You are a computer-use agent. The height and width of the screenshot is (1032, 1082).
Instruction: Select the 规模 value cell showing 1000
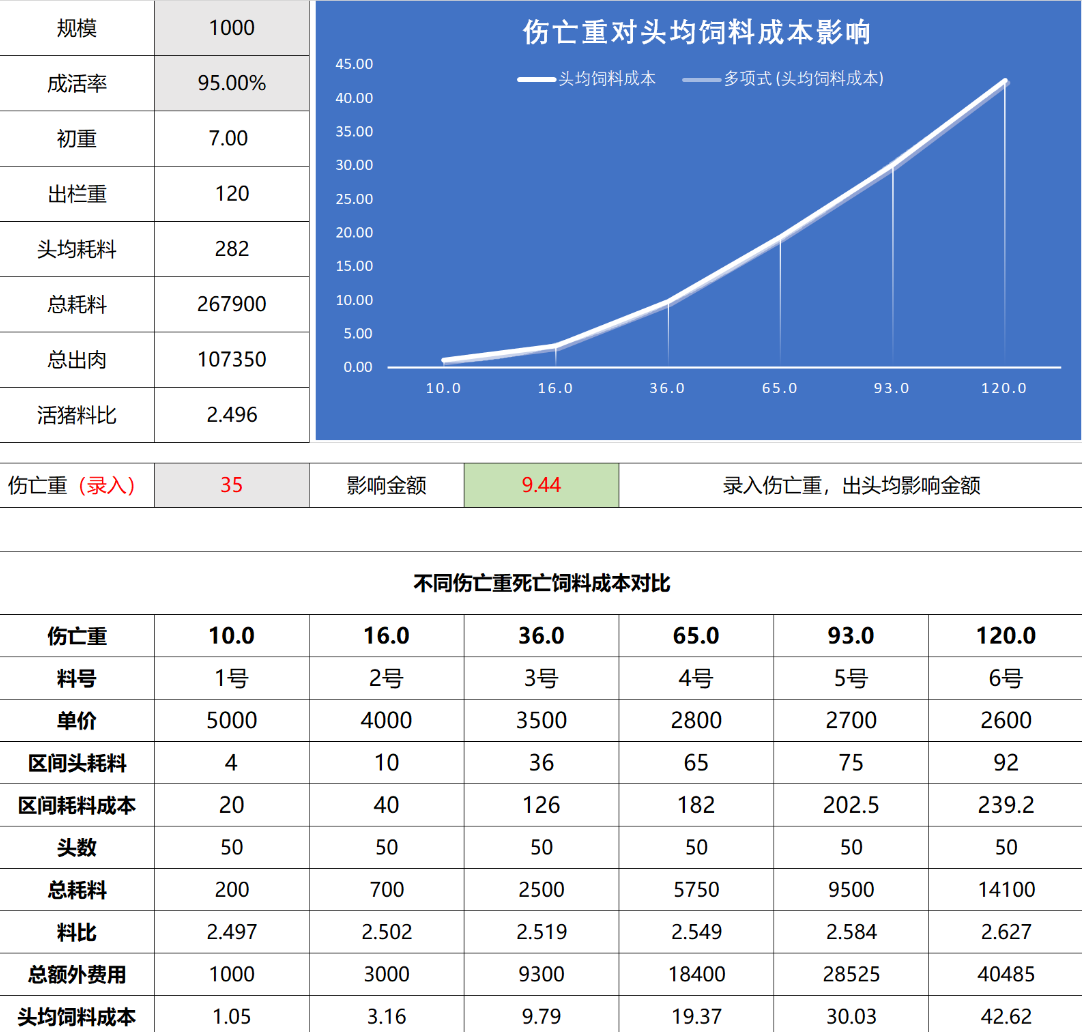click(232, 28)
